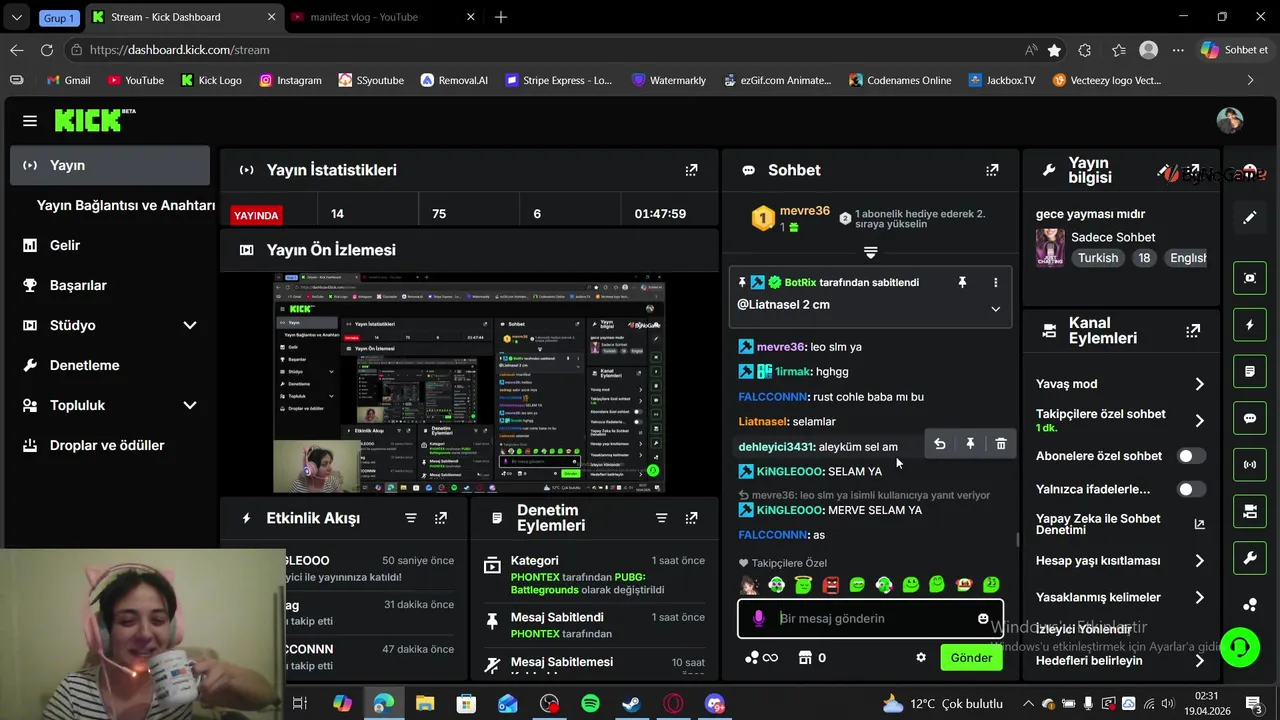Open the hamburger menu beside the KICK logo
Screen dimensions: 1280x720
pyautogui.click(x=30, y=121)
